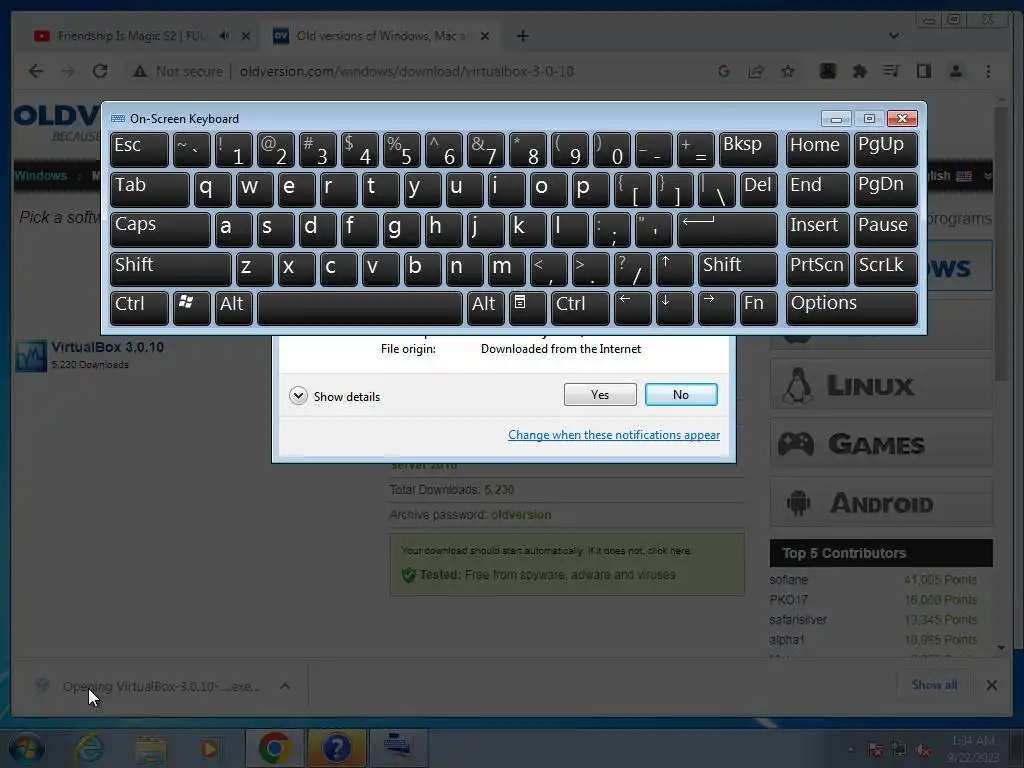Open Change when these notifications appear link
Viewport: 1024px width, 768px height.
click(x=614, y=435)
